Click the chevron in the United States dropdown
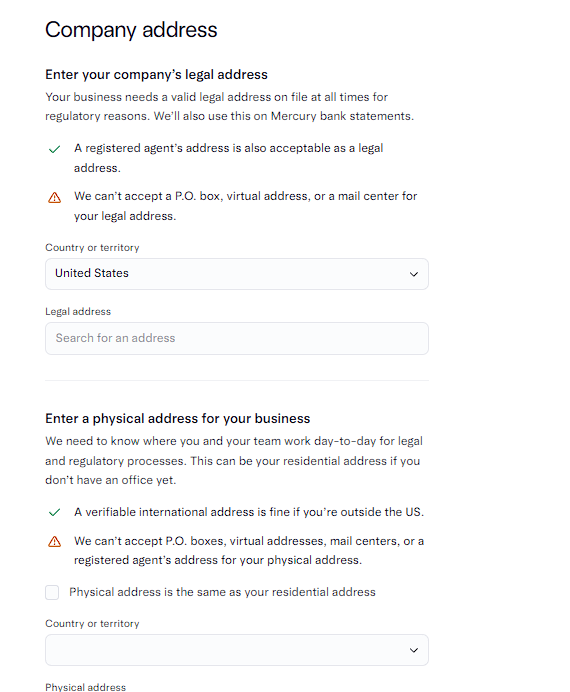Viewport: 570px width, 692px height. tap(413, 274)
